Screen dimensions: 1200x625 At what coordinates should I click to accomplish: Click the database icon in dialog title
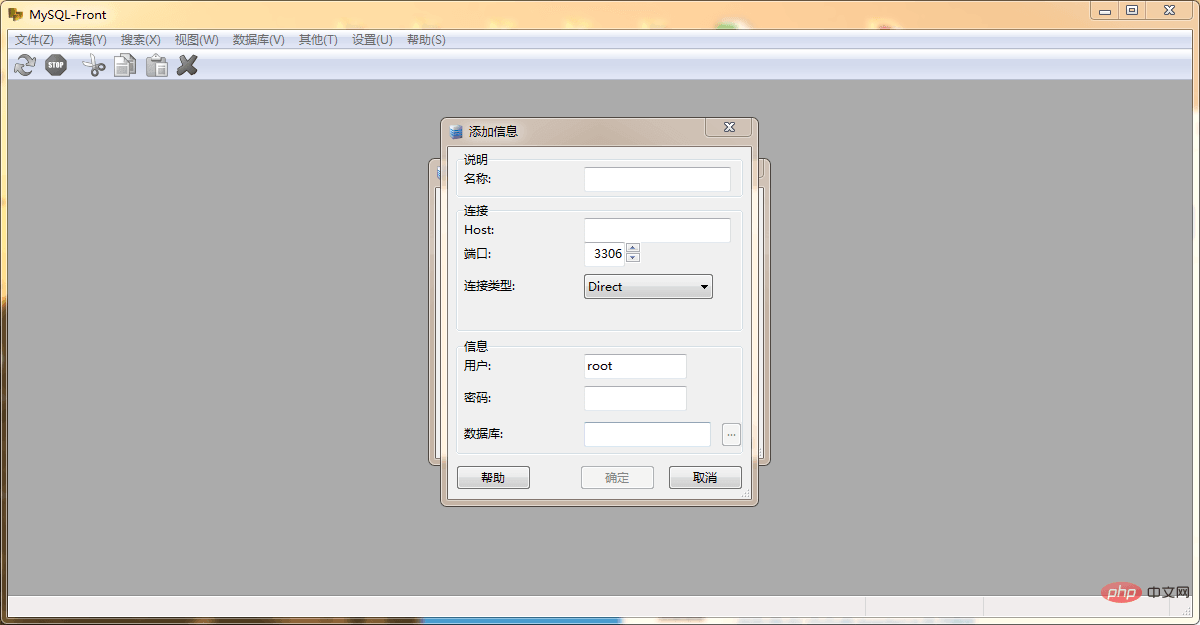[x=456, y=131]
